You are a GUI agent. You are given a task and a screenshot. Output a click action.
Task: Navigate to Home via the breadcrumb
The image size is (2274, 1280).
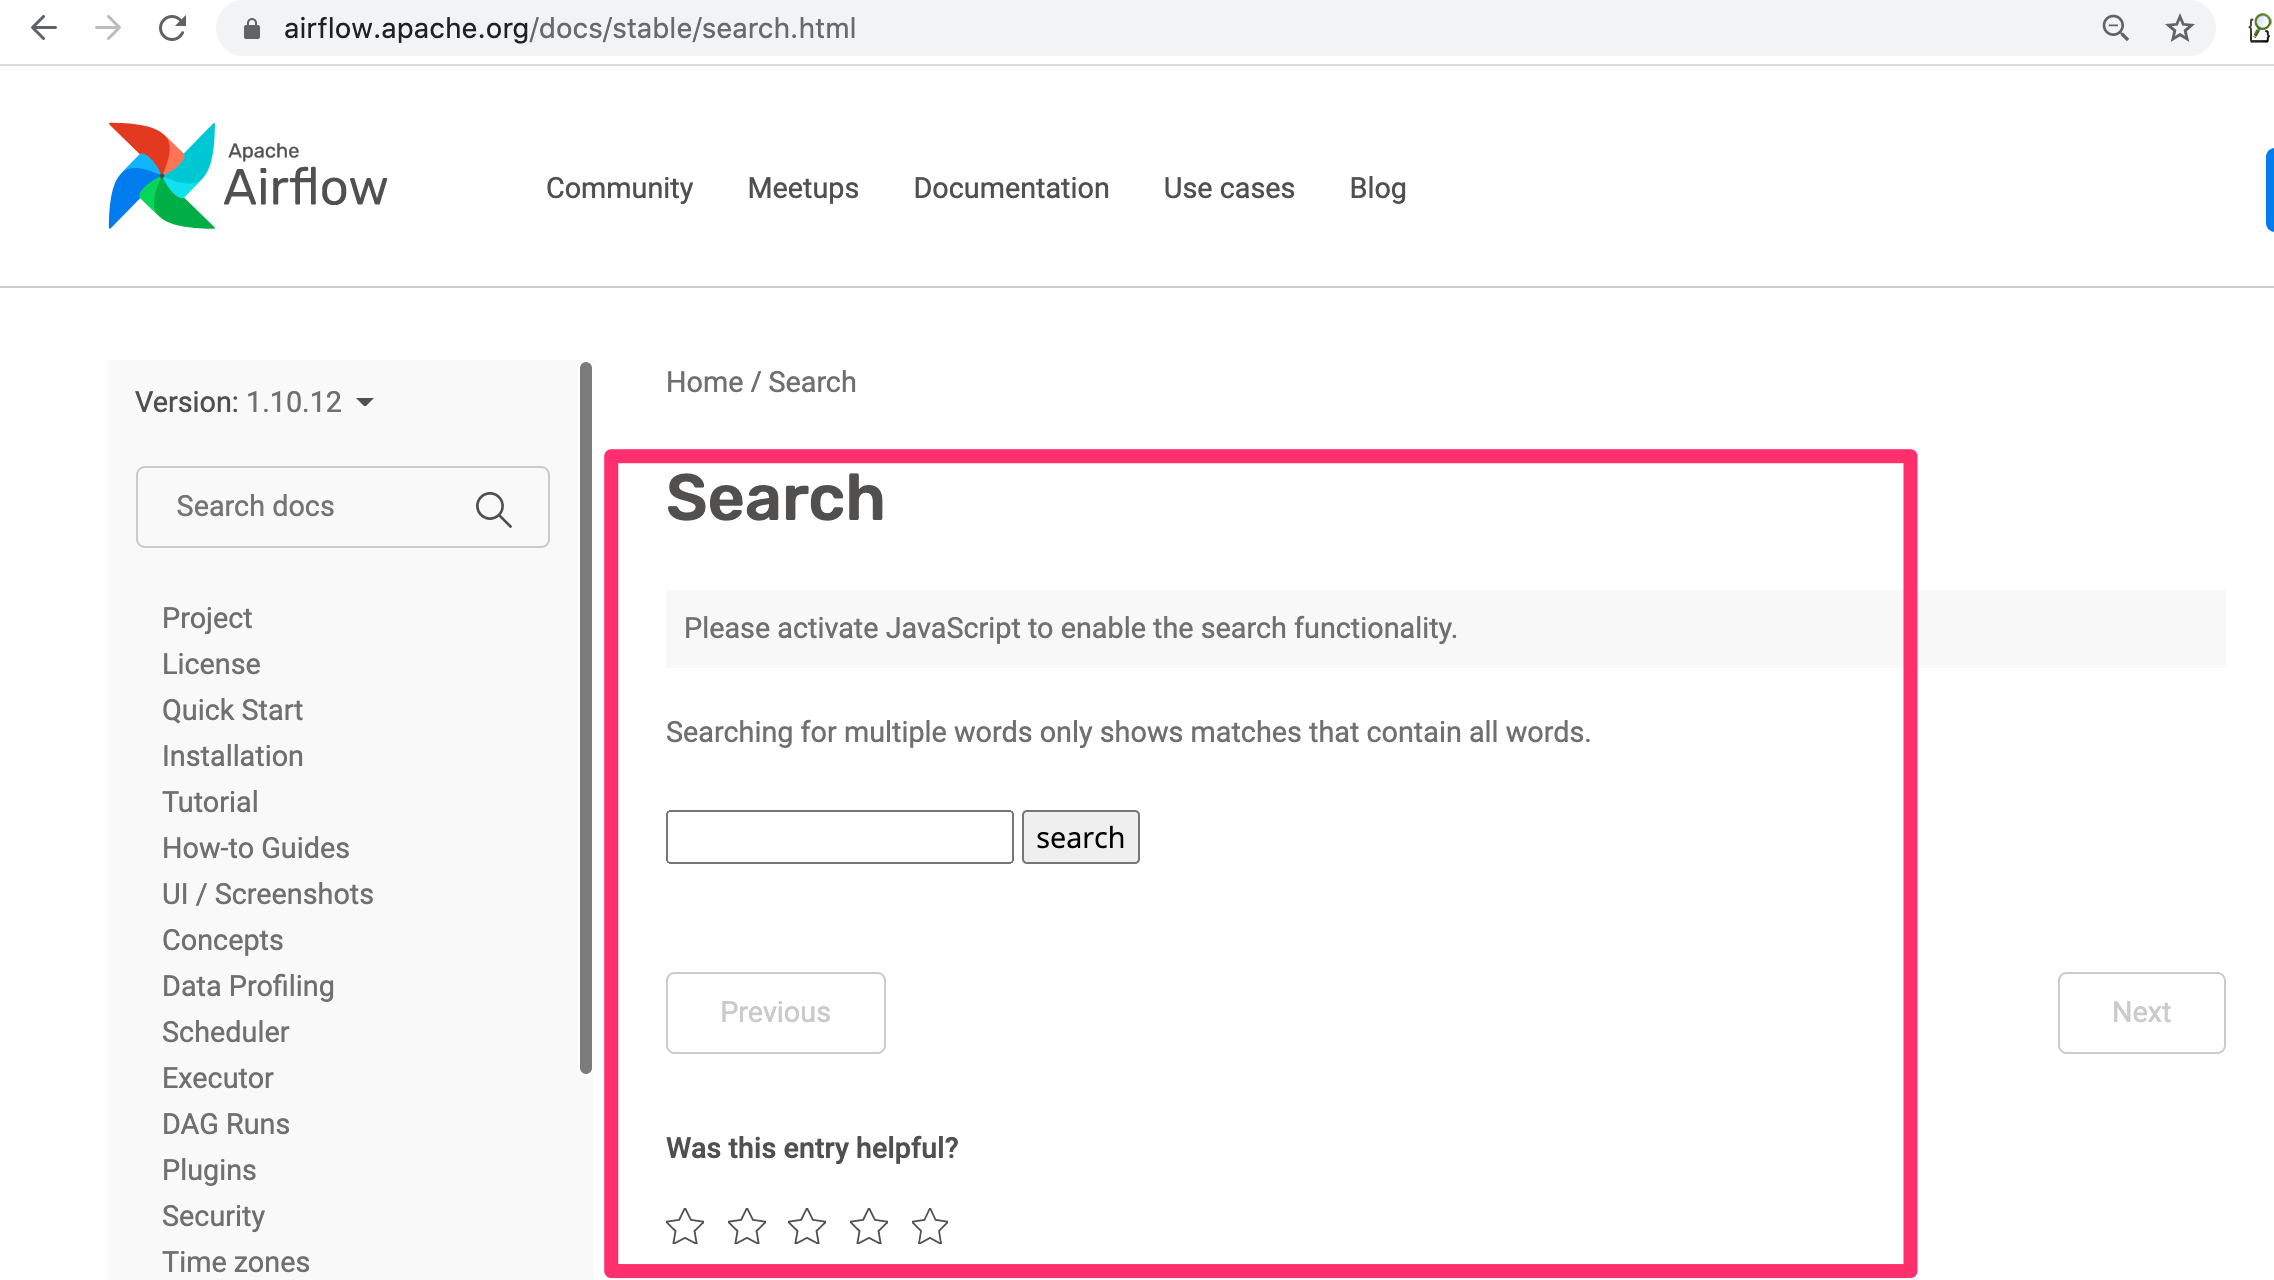pyautogui.click(x=705, y=381)
